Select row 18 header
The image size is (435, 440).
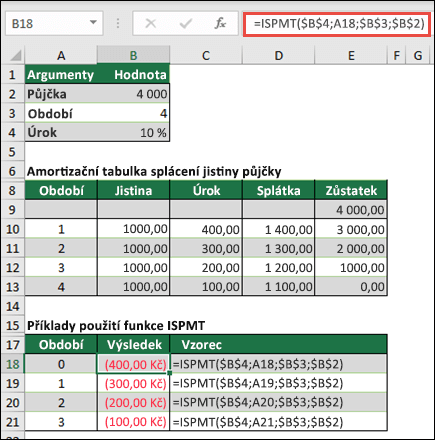pos(13,364)
